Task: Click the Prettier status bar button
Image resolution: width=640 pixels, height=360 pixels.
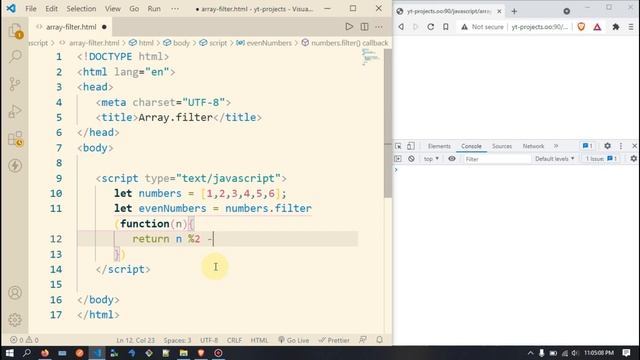Action: tap(334, 340)
